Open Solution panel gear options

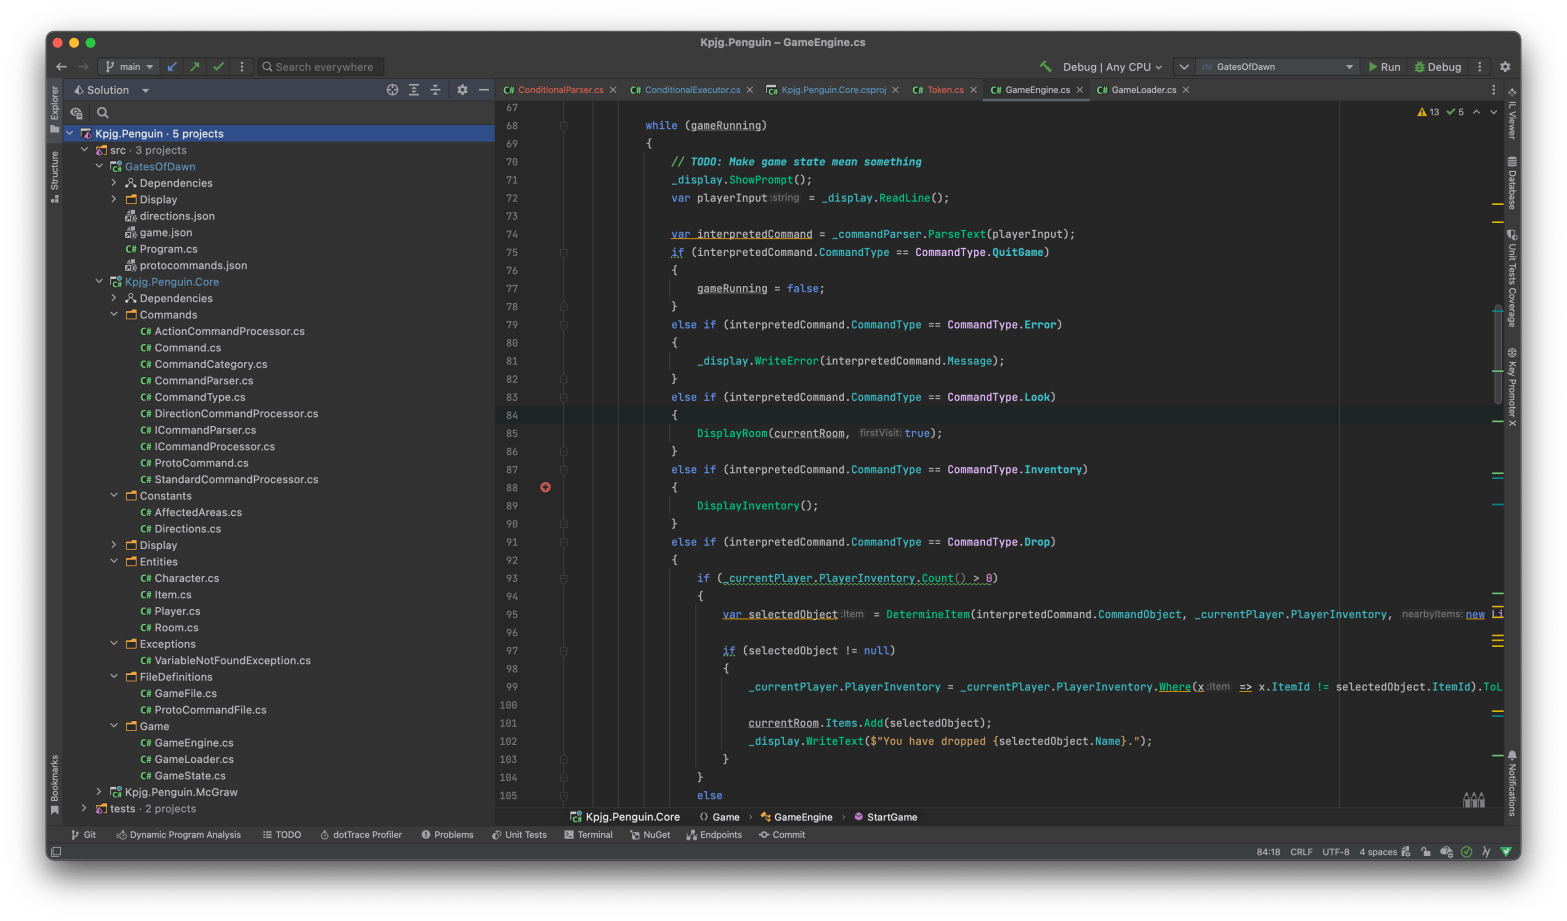[462, 90]
